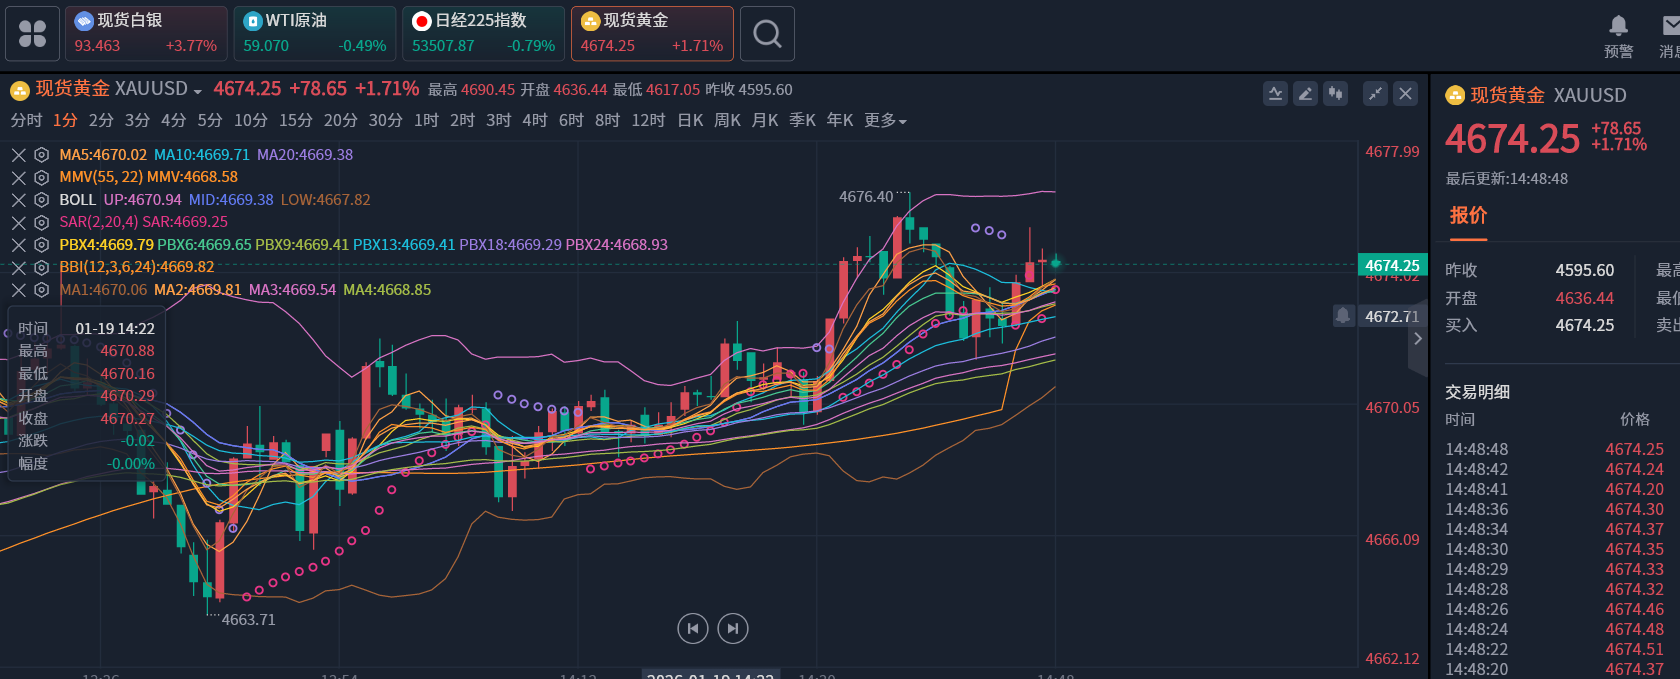Click the 预警 alert bell icon
The image size is (1680, 679).
1618,26
